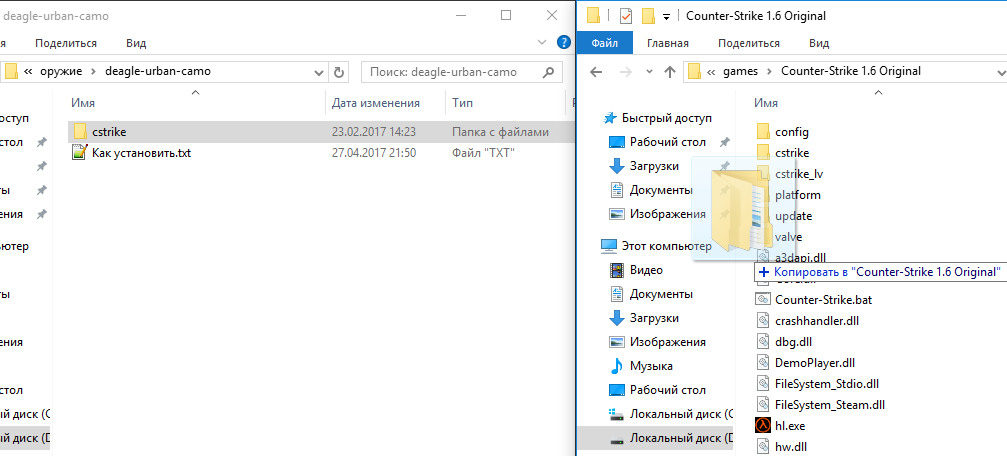This screenshot has height=456, width=1007.
Task: Click the New folder icon in quick access toolbar
Action: [x=648, y=16]
